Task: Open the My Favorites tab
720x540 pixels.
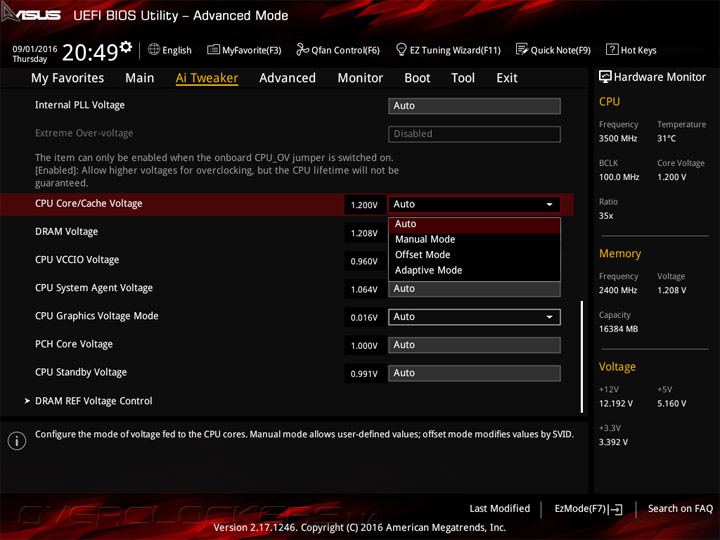Action: pos(68,78)
